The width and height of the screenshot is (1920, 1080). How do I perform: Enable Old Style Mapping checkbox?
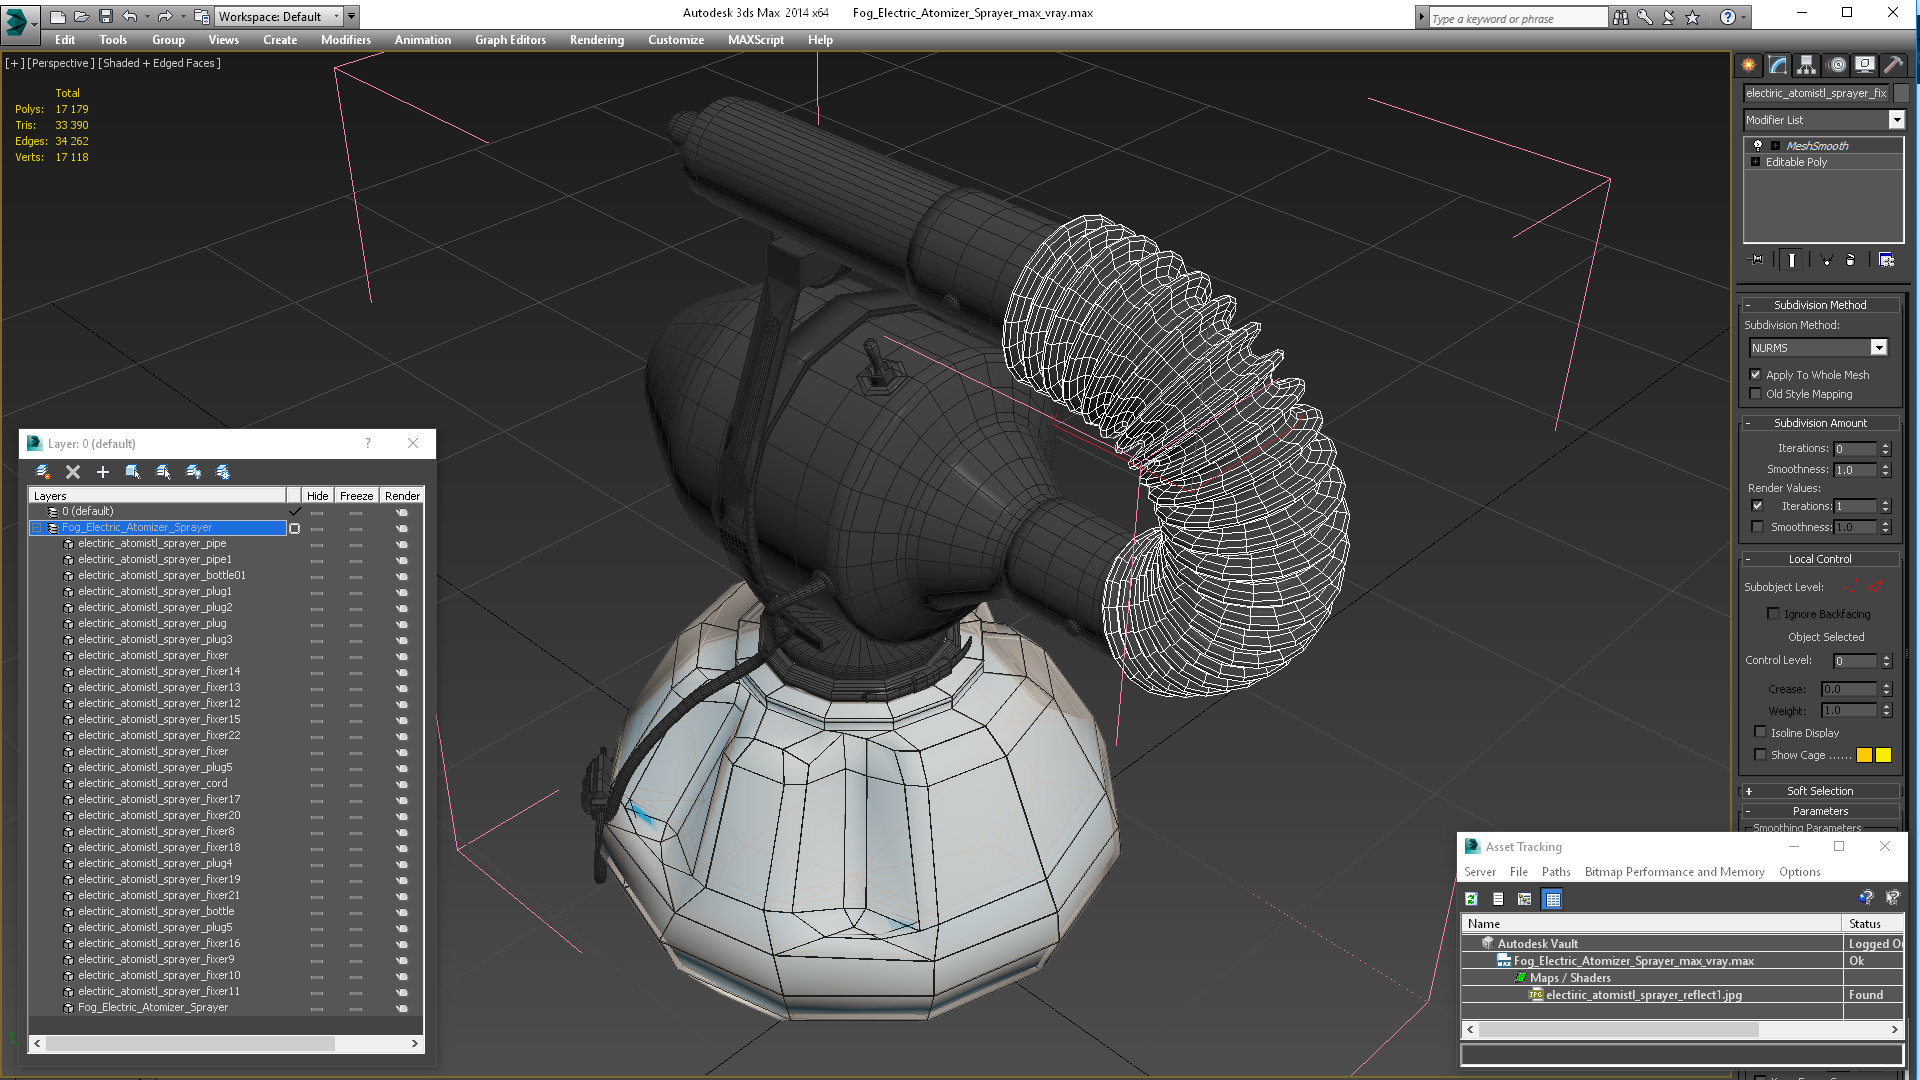pos(1755,394)
